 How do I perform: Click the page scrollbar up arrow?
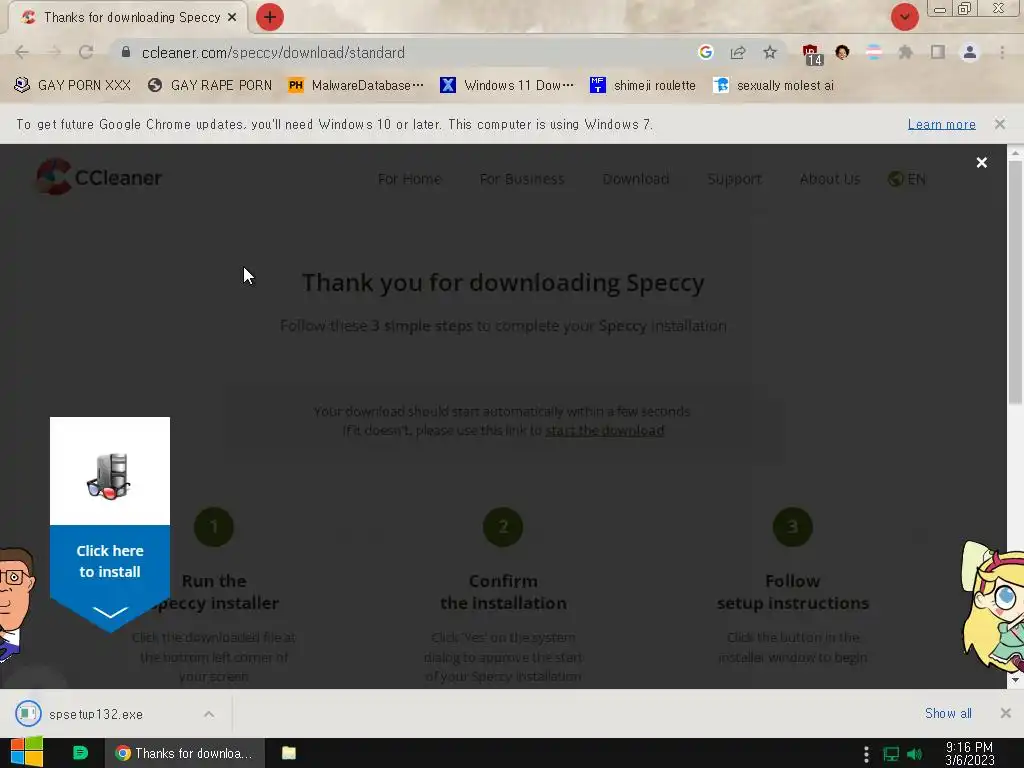click(1015, 153)
